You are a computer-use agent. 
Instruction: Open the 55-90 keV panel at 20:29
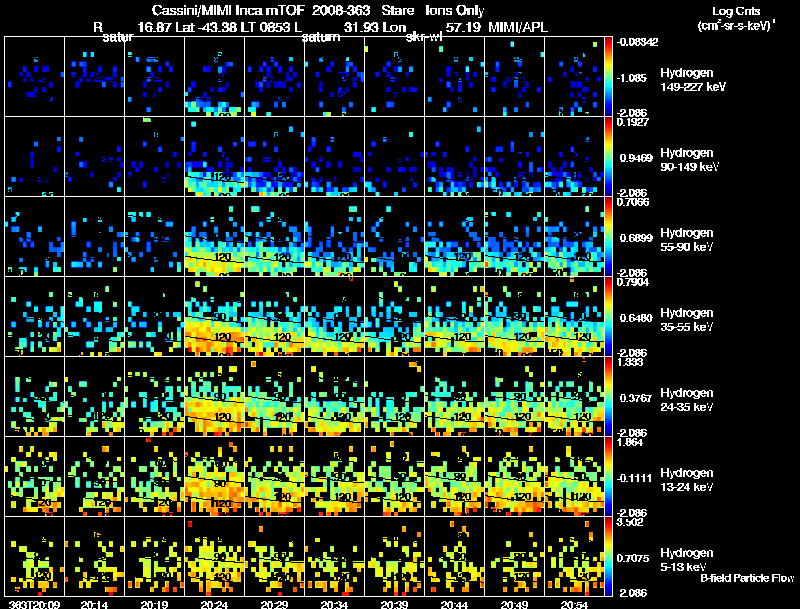coord(274,237)
